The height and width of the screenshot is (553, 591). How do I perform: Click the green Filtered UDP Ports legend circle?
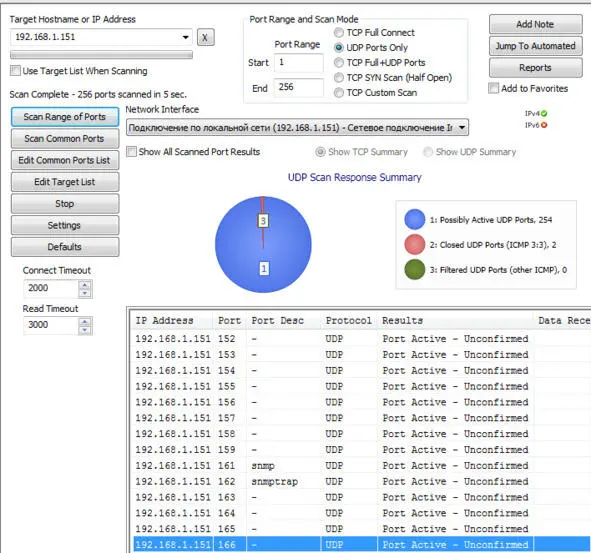click(415, 269)
